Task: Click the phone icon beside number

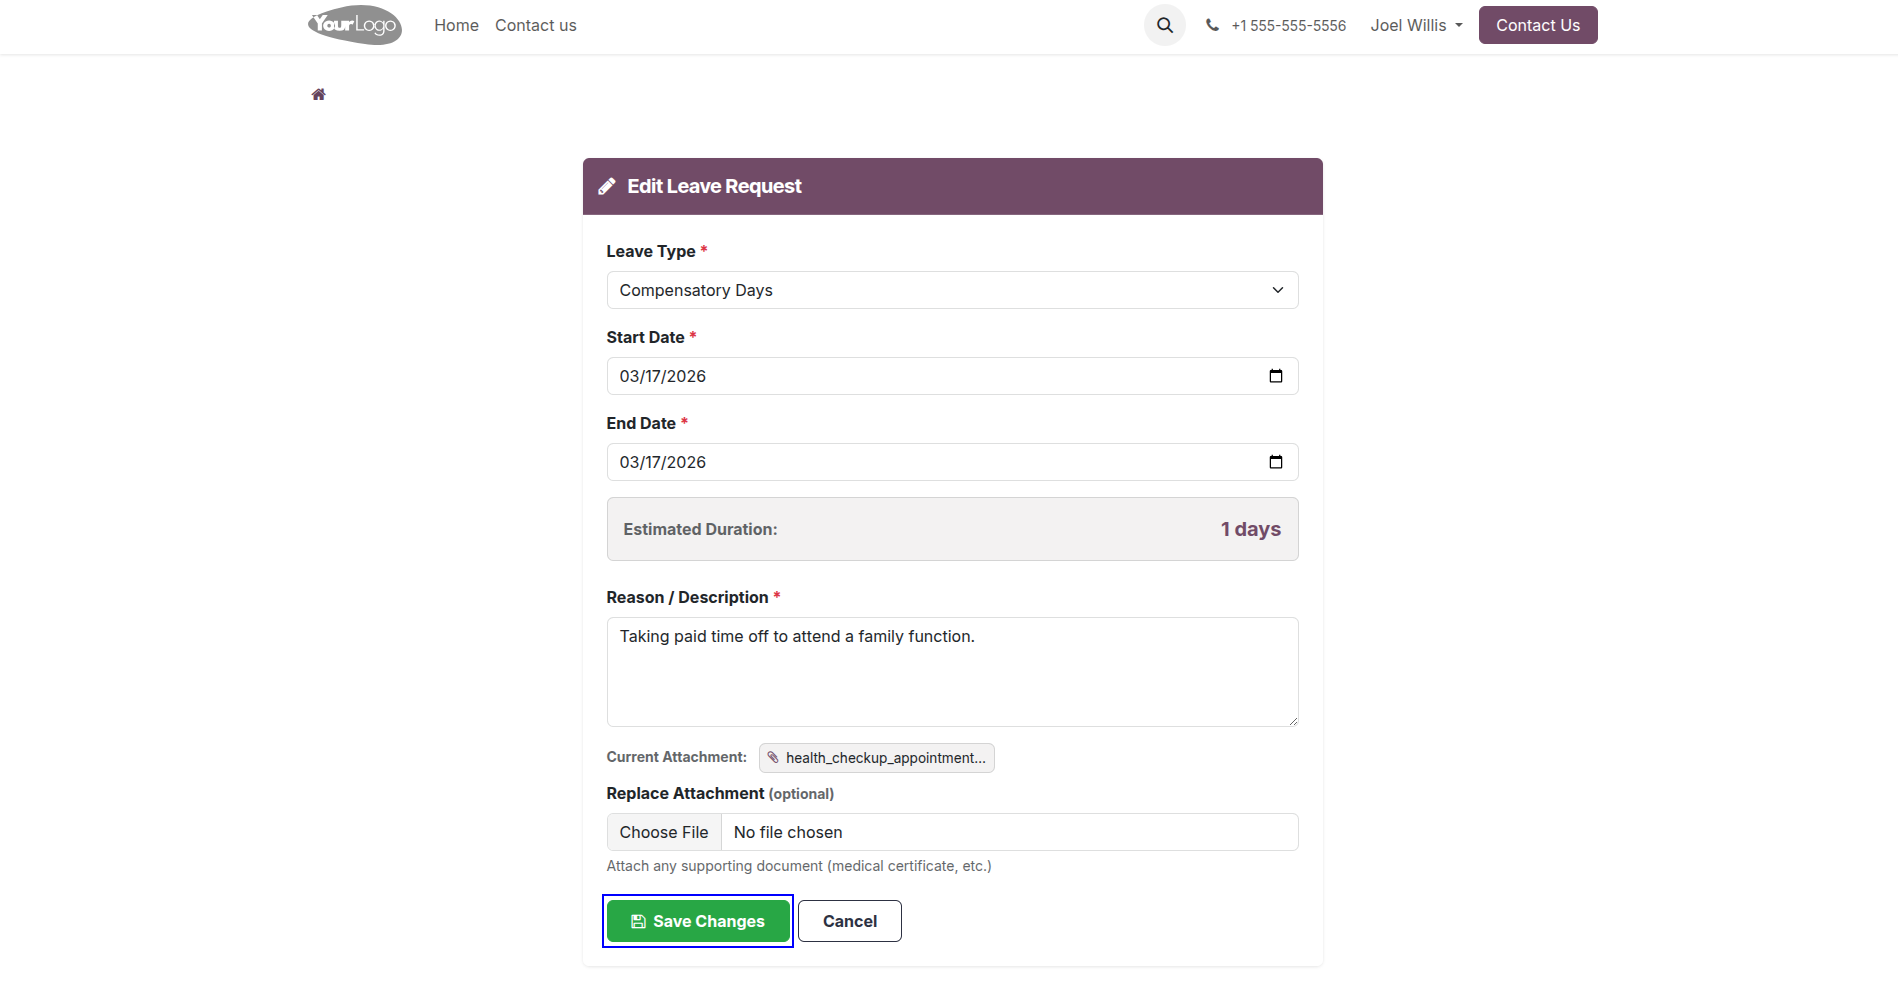Action: point(1212,26)
